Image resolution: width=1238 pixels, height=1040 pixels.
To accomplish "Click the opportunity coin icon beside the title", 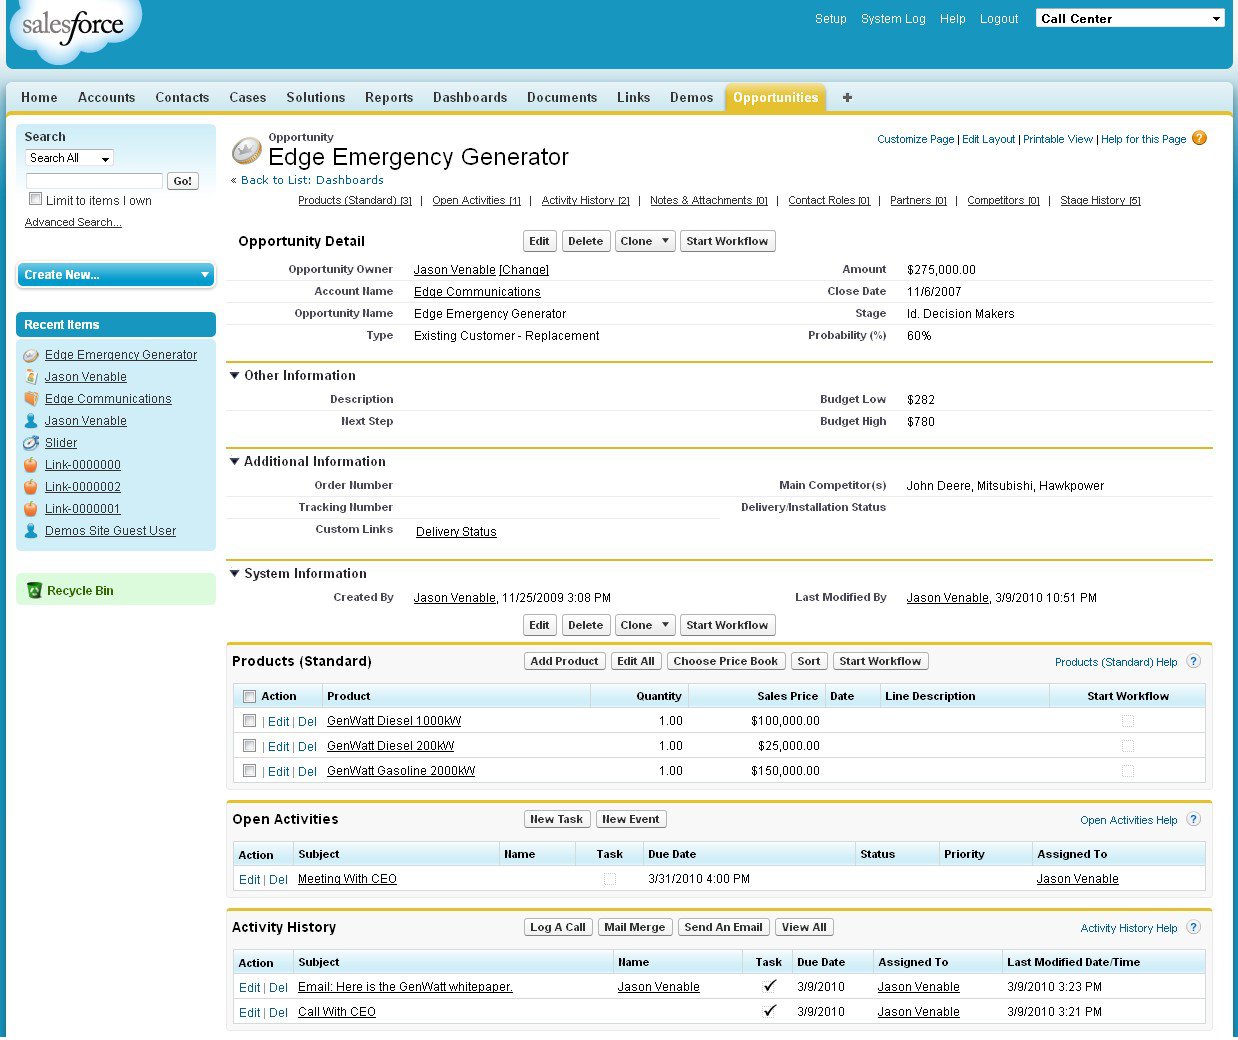I will 246,151.
